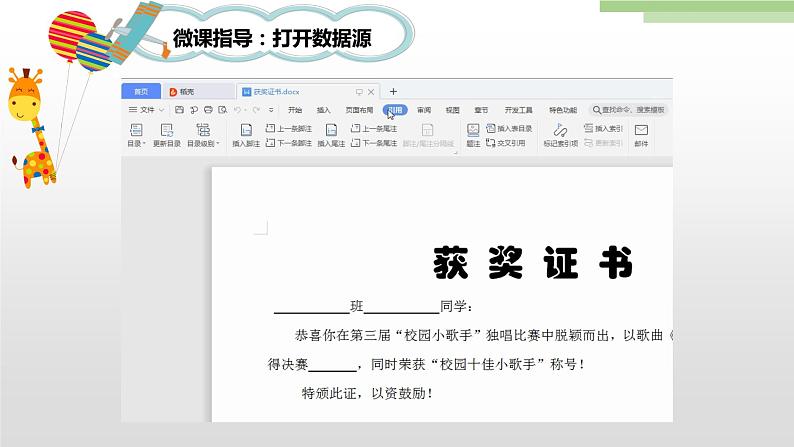
Task: Open the 文件 menu dropdown
Action: (148, 110)
